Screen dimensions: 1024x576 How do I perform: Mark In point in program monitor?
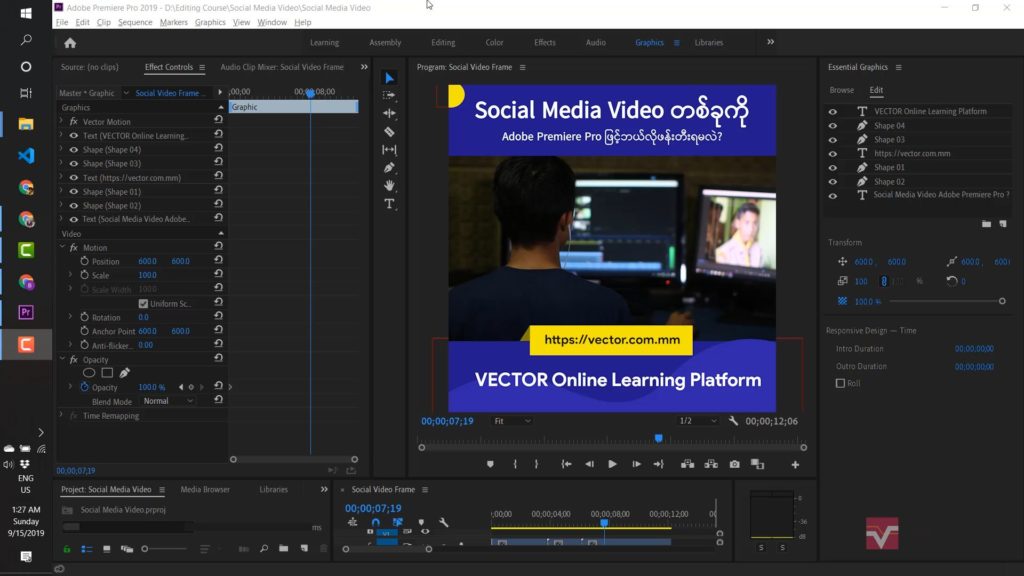515,464
